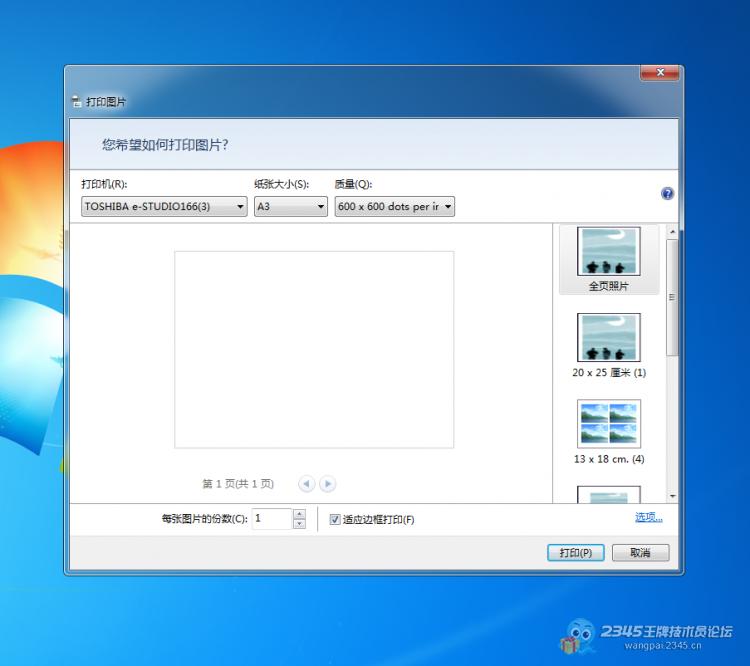This screenshot has width=750, height=666.
Task: Increase the number of copies
Action: click(299, 514)
